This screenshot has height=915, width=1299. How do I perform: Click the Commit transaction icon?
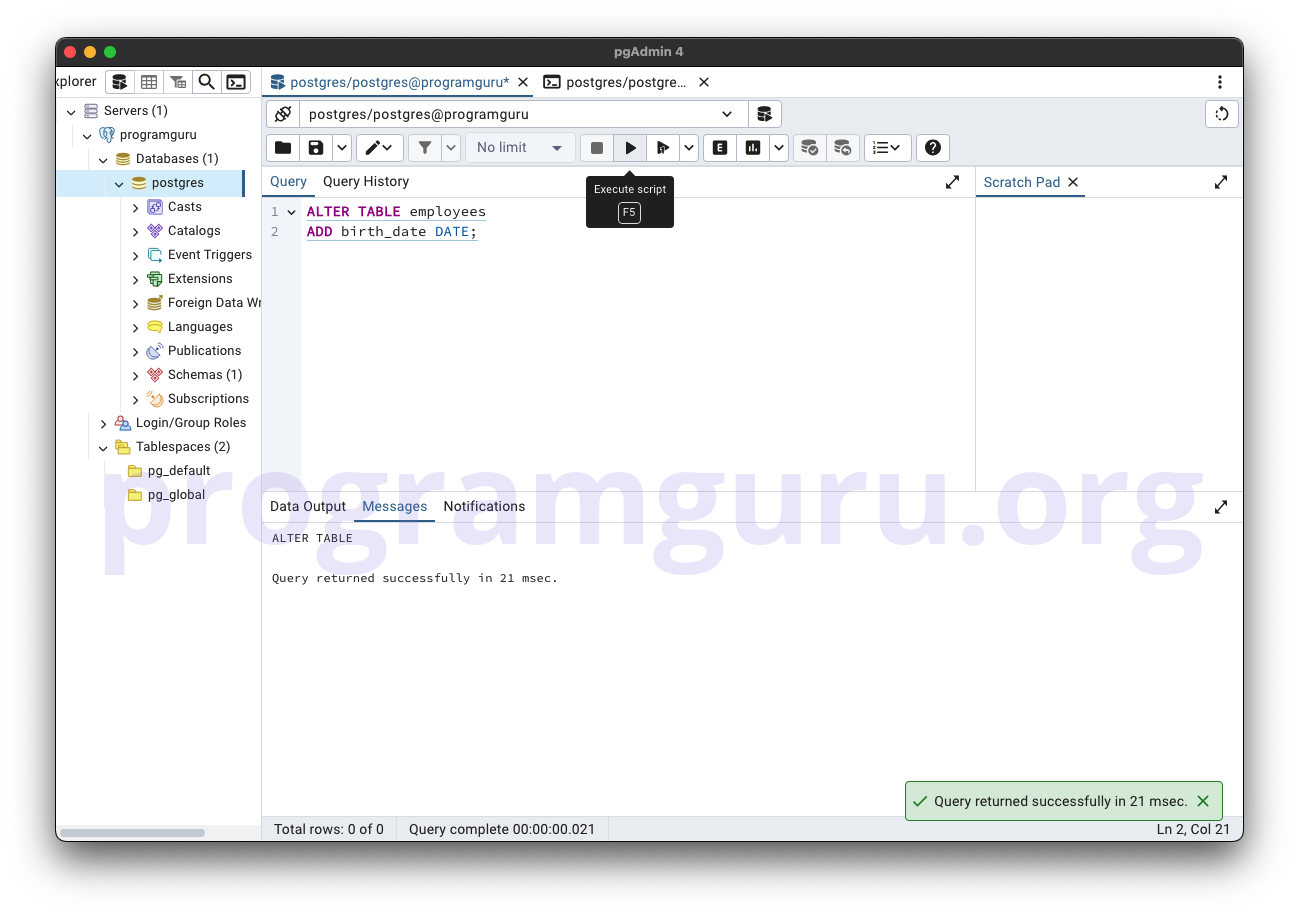(810, 148)
